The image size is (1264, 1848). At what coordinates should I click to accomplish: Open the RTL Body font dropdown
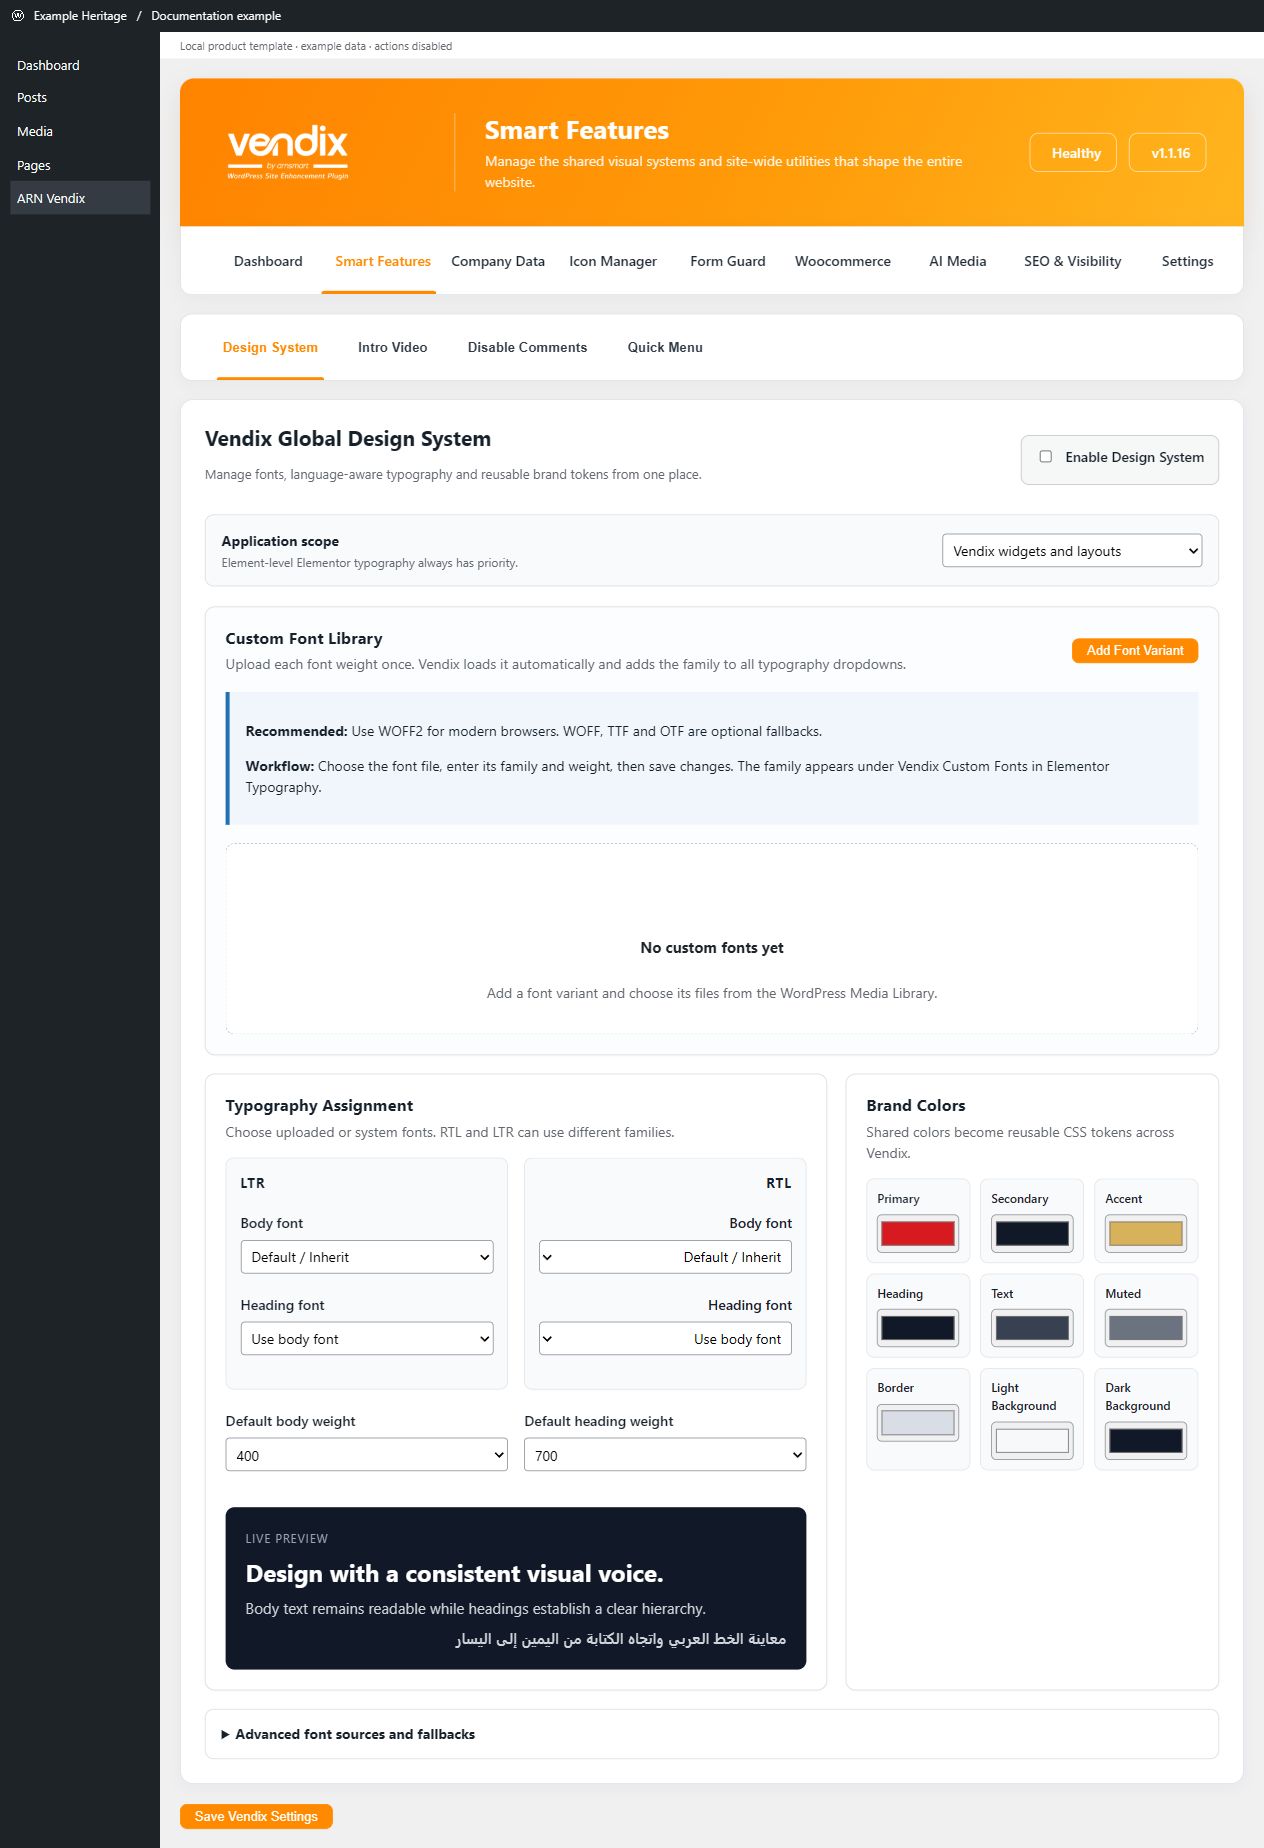coord(665,1257)
